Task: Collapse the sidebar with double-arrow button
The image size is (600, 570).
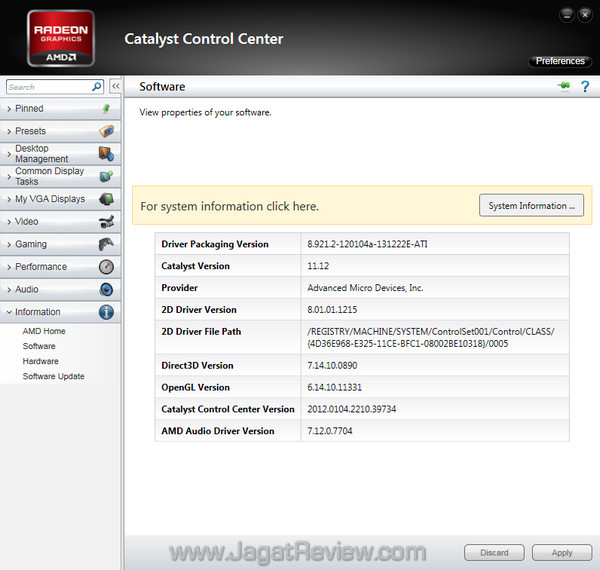Action: [x=116, y=86]
